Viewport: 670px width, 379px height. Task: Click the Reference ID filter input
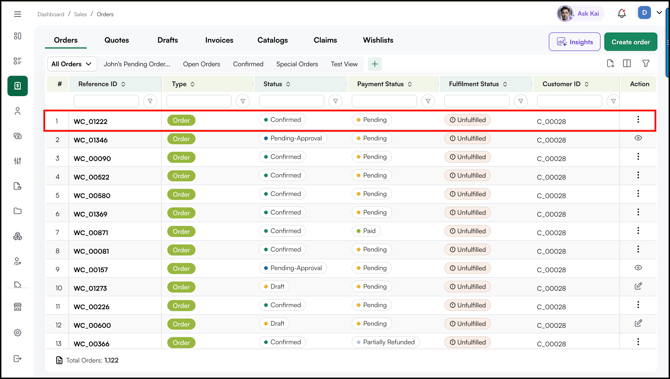tap(106, 101)
